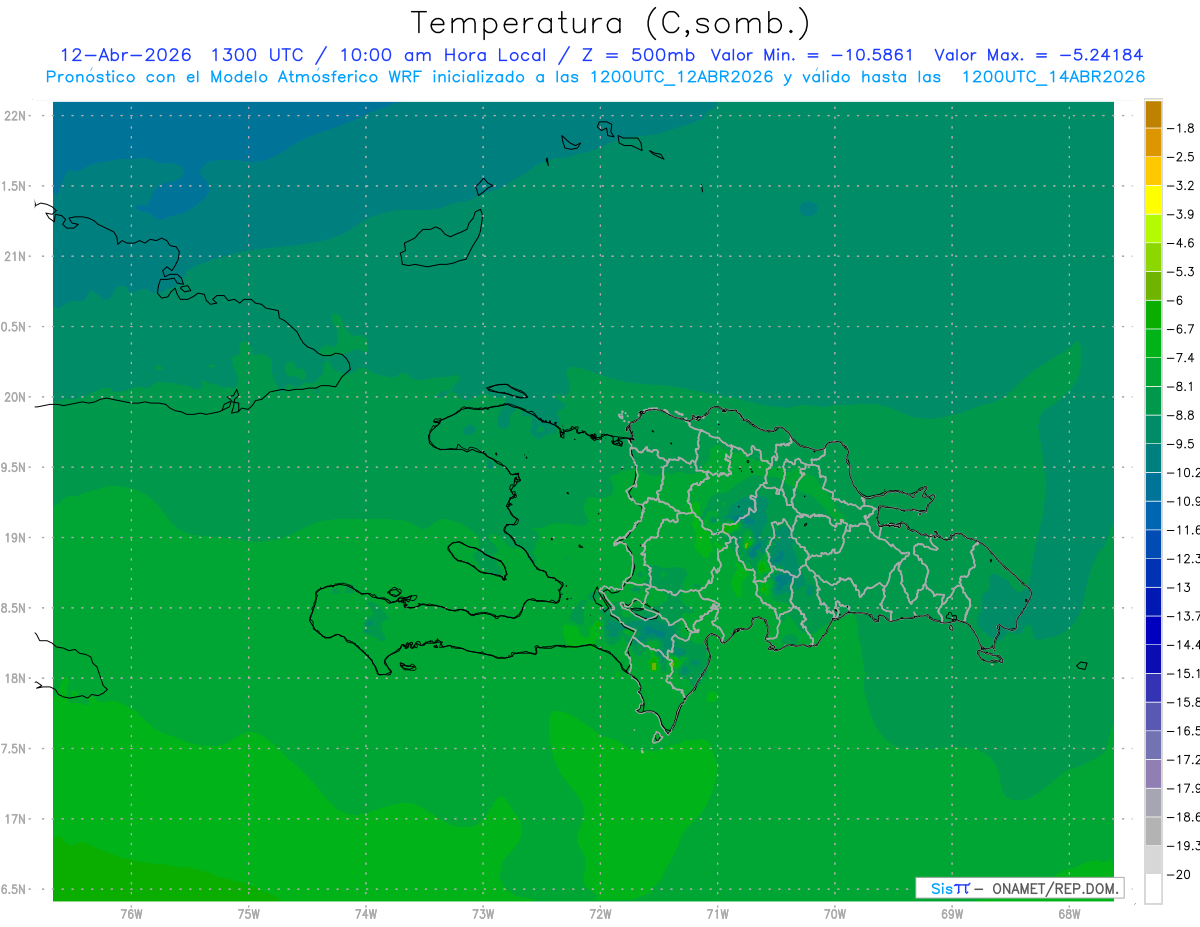Click the "Valor Min. = -10.5861" readout
Image resolution: width=1200 pixels, height=927 pixels.
pyautogui.click(x=812, y=56)
